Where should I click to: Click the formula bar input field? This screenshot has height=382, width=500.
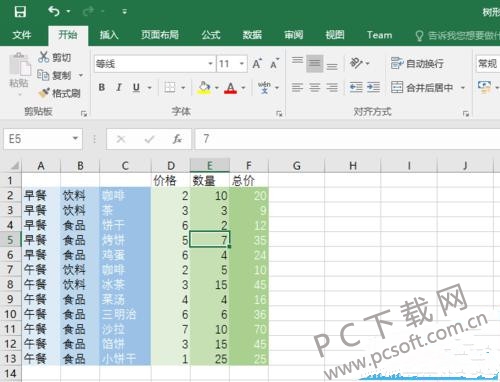[347, 139]
